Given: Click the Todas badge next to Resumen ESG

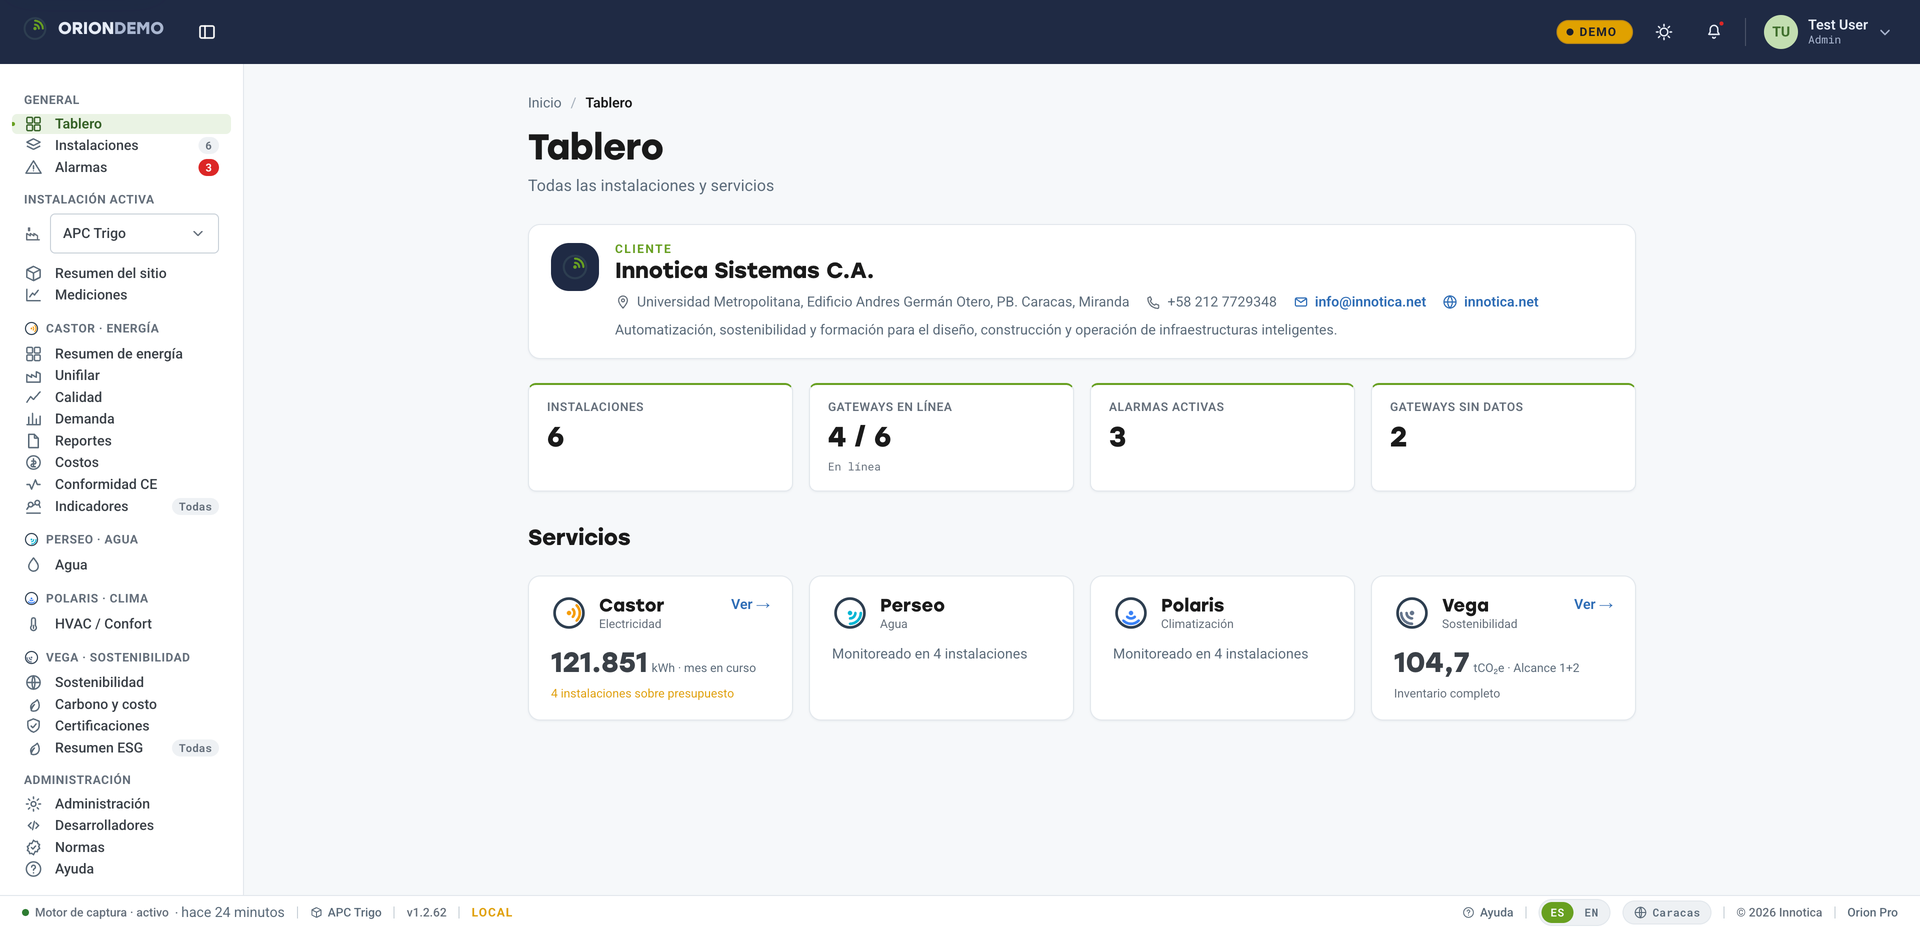Looking at the screenshot, I should tap(195, 748).
